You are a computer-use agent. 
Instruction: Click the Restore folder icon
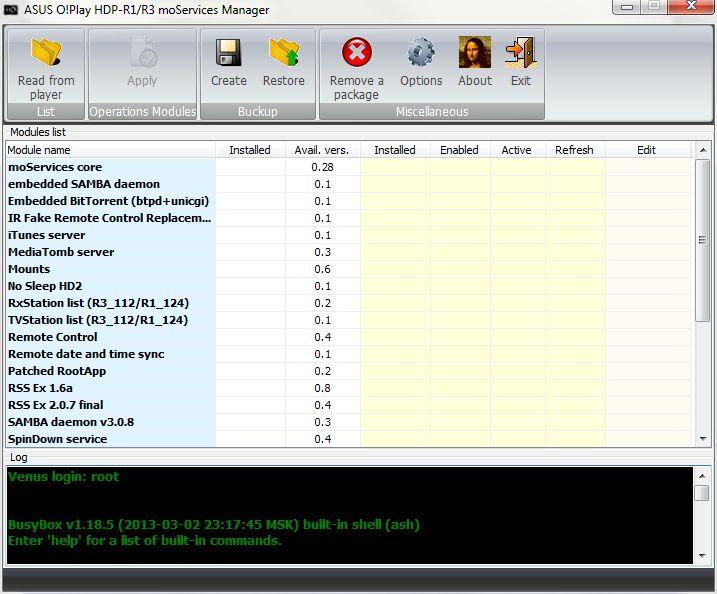click(284, 52)
